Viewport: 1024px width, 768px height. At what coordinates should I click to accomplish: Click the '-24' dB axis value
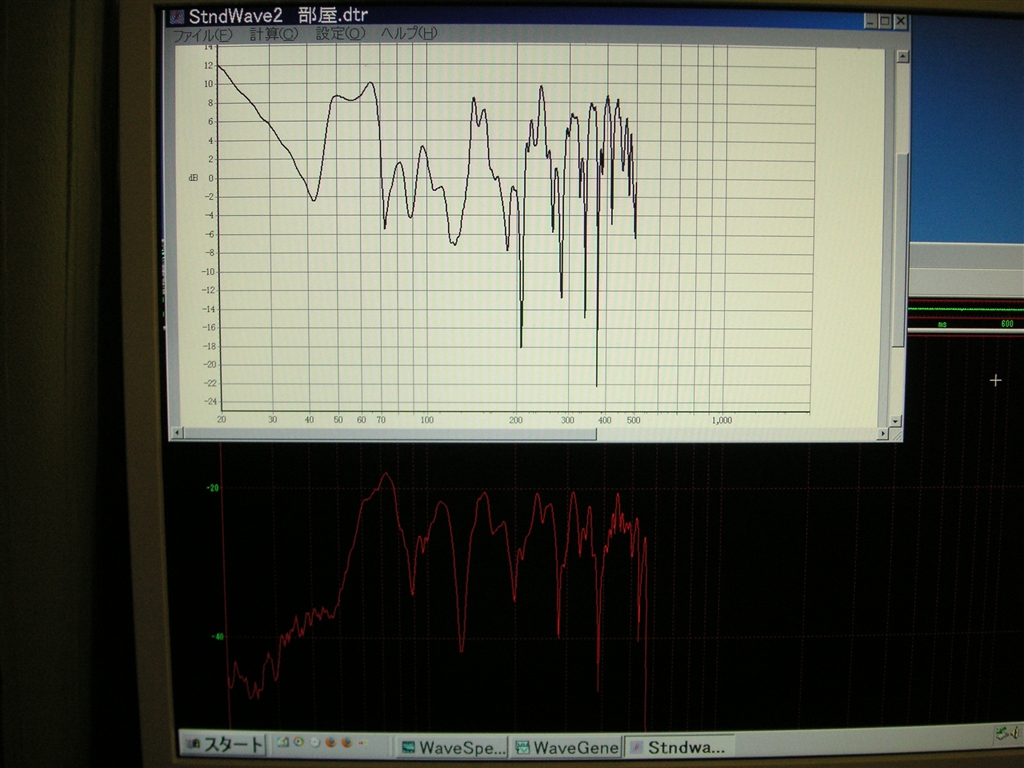click(210, 402)
